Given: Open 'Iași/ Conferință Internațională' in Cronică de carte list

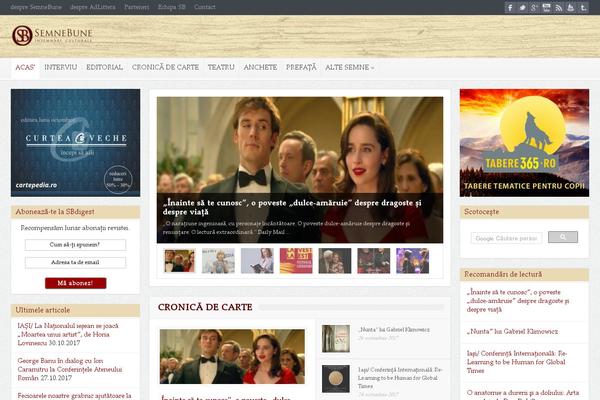Looking at the screenshot, I should pos(400,378).
